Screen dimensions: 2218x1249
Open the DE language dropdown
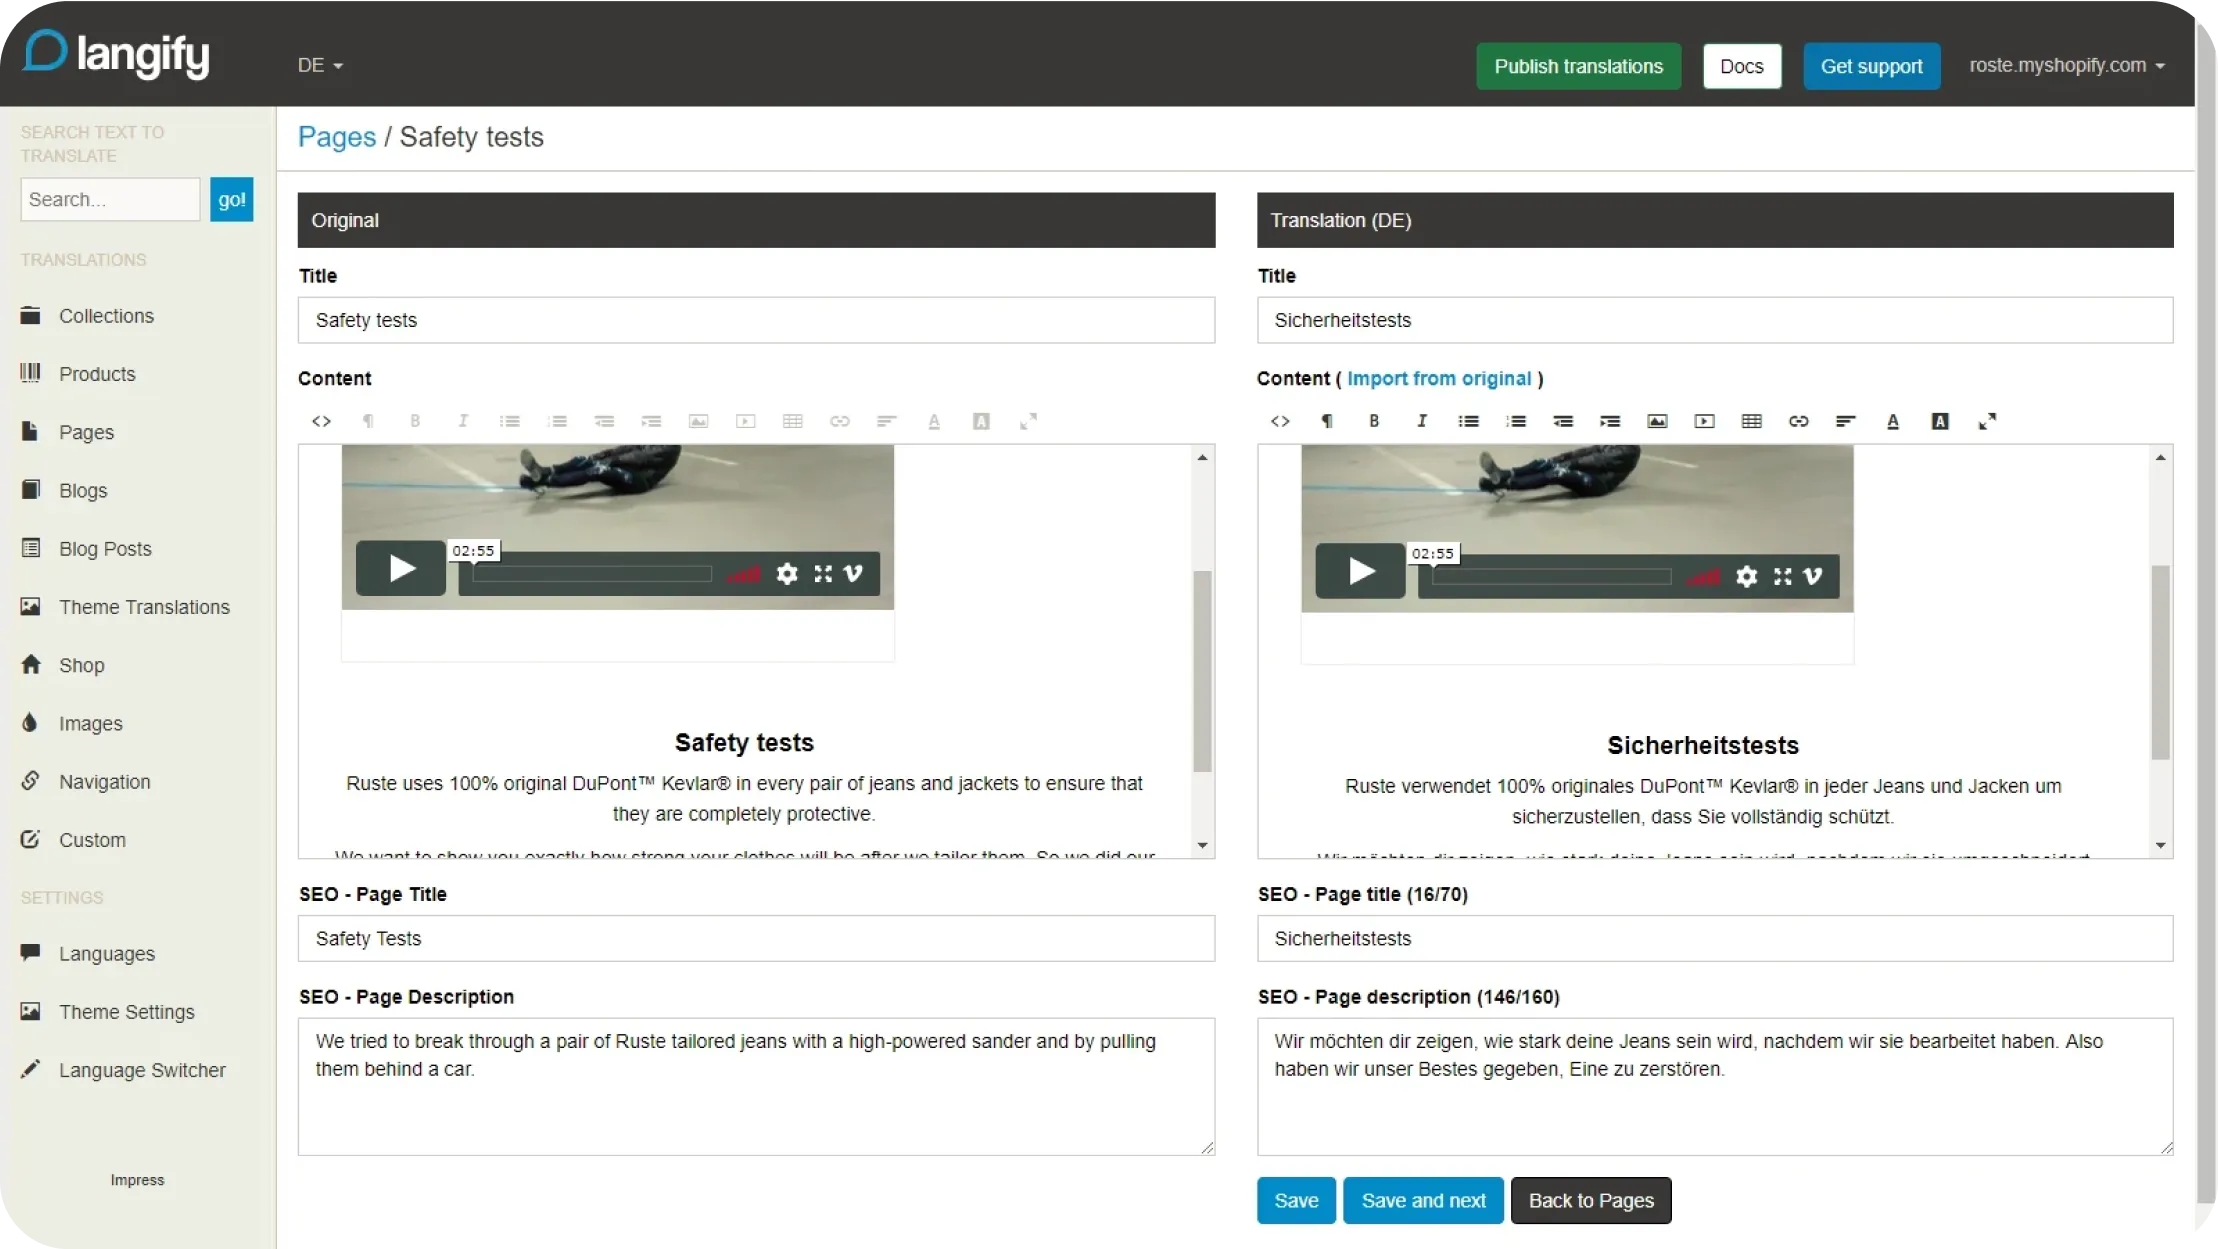(320, 65)
